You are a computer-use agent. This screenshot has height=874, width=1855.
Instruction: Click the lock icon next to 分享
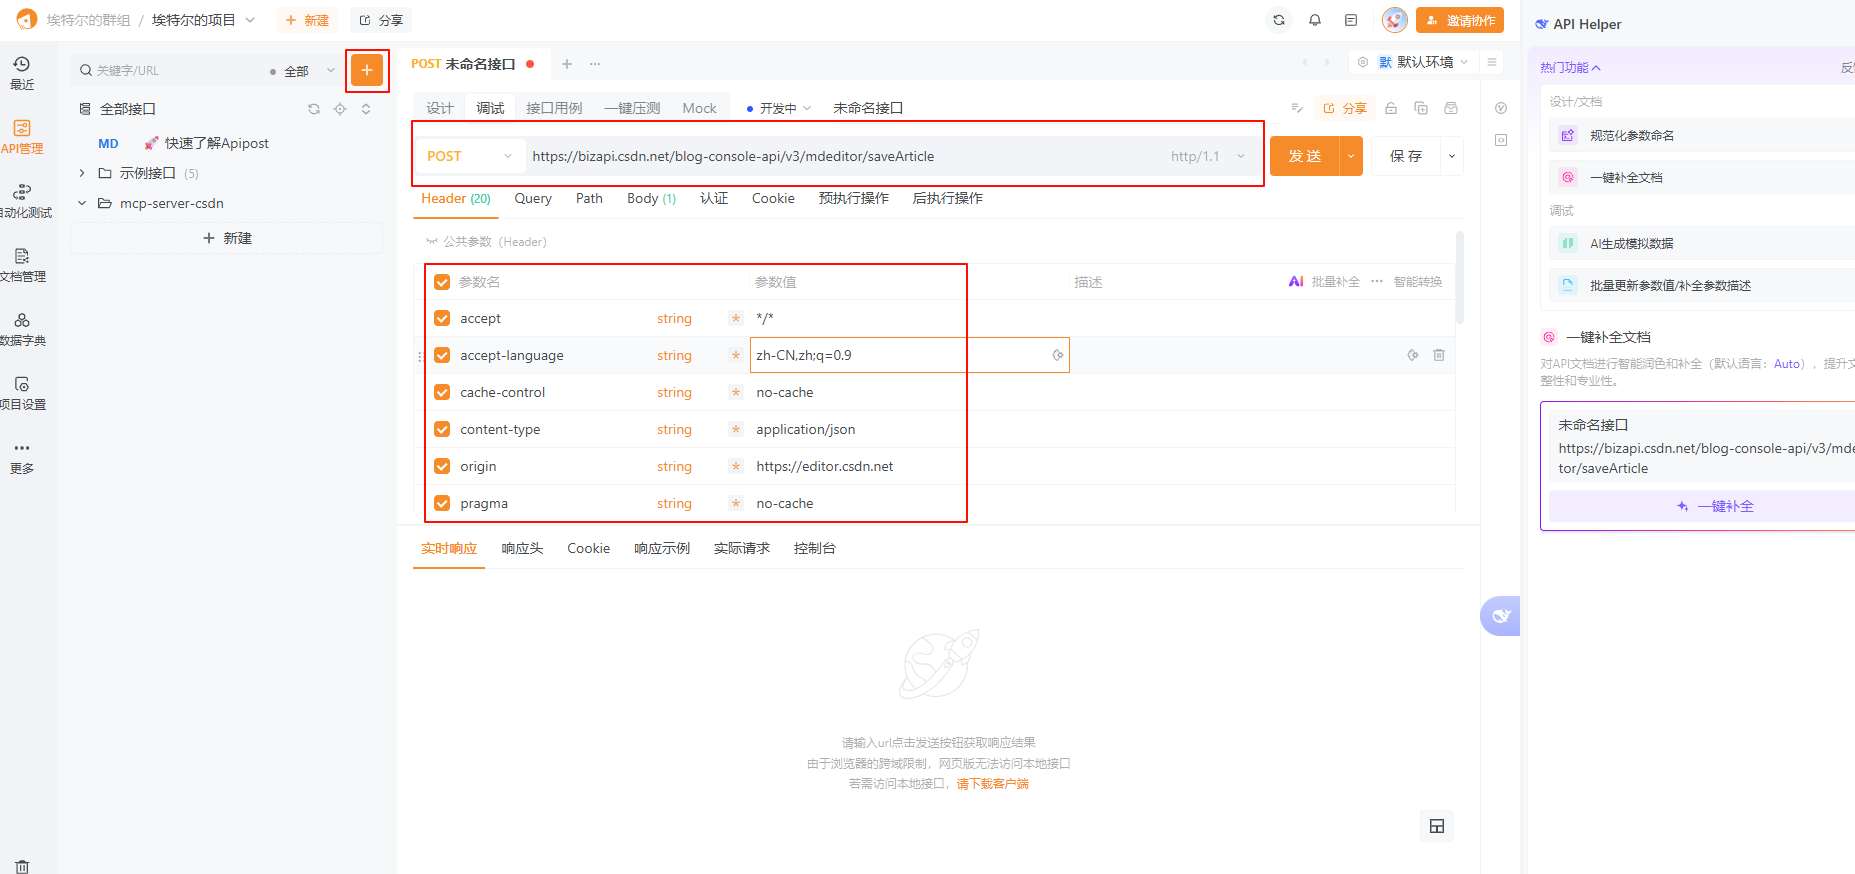(1391, 108)
